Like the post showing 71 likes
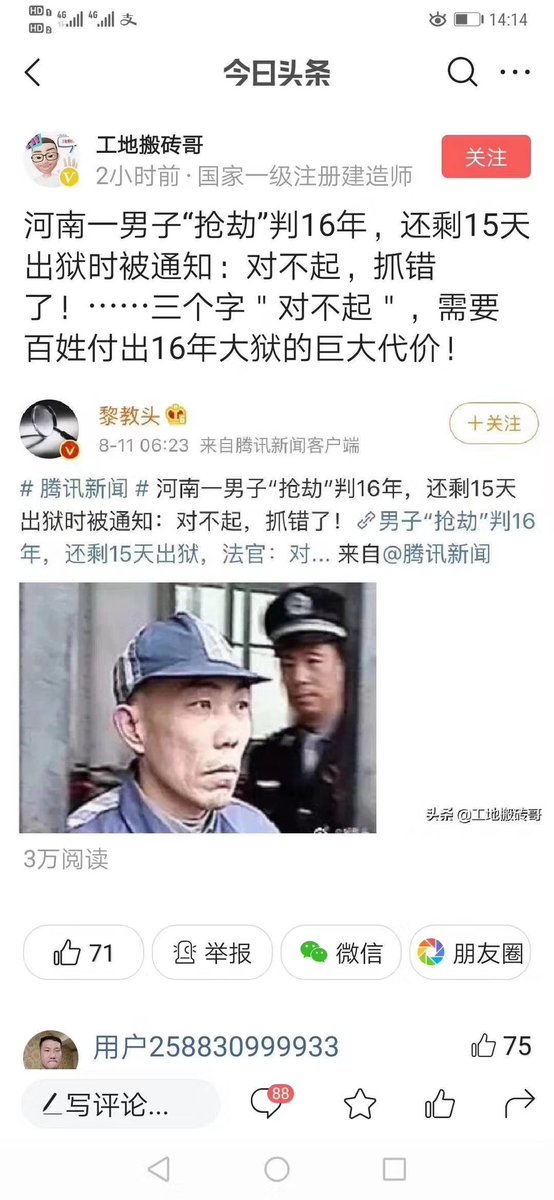The width and height of the screenshot is (554, 1200). [84, 953]
